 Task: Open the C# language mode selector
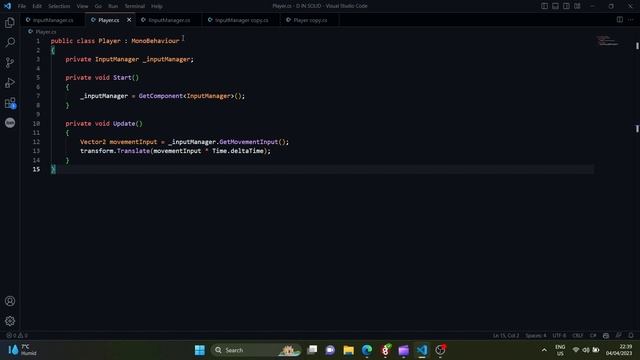[x=593, y=336]
